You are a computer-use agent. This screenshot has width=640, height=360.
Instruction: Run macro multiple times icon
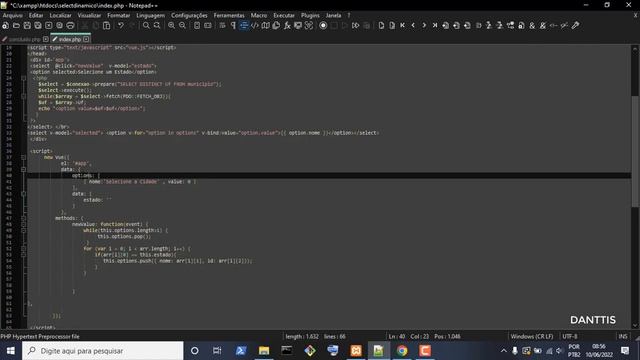(356, 25)
